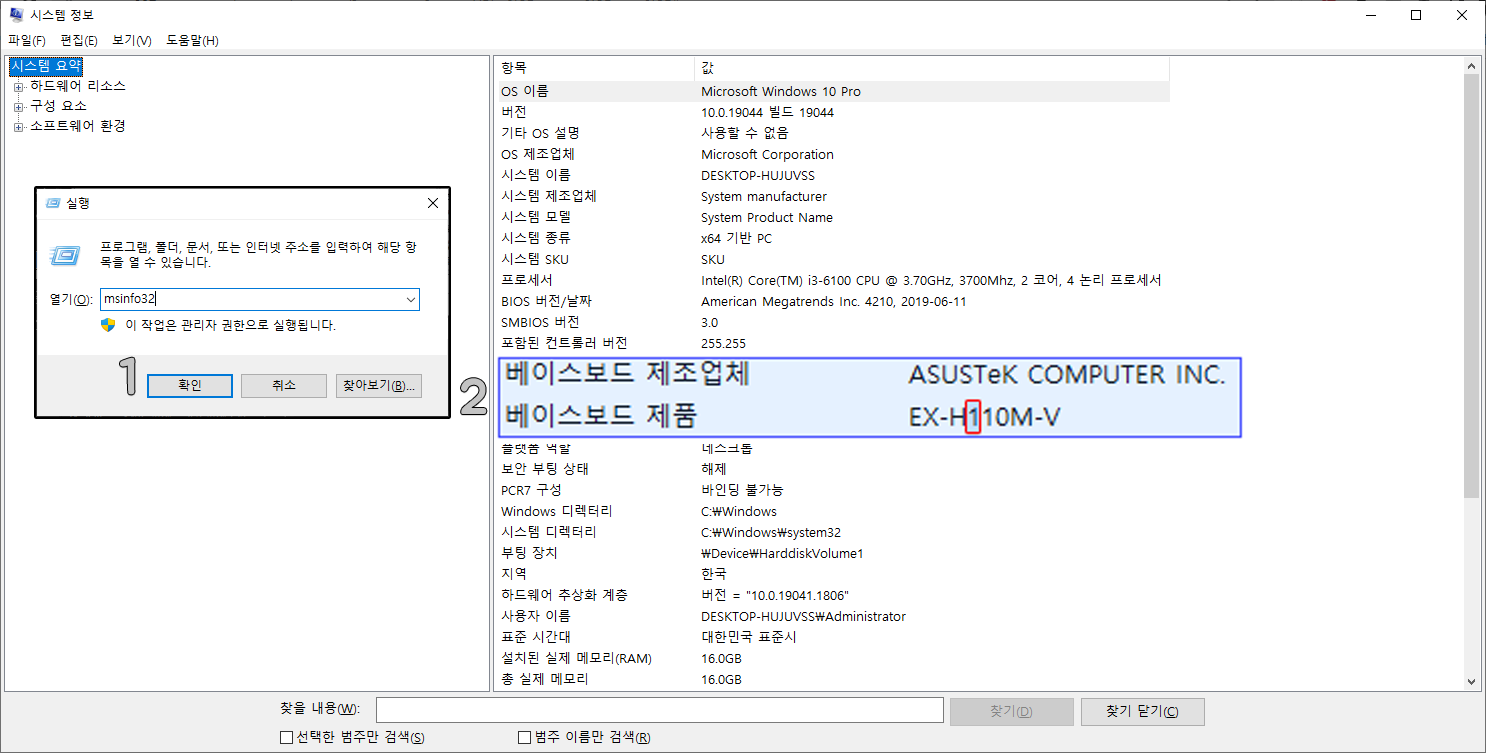Click the ASUSTeK COMPUTER INC. value
Image resolution: width=1486 pixels, height=753 pixels.
click(1066, 375)
